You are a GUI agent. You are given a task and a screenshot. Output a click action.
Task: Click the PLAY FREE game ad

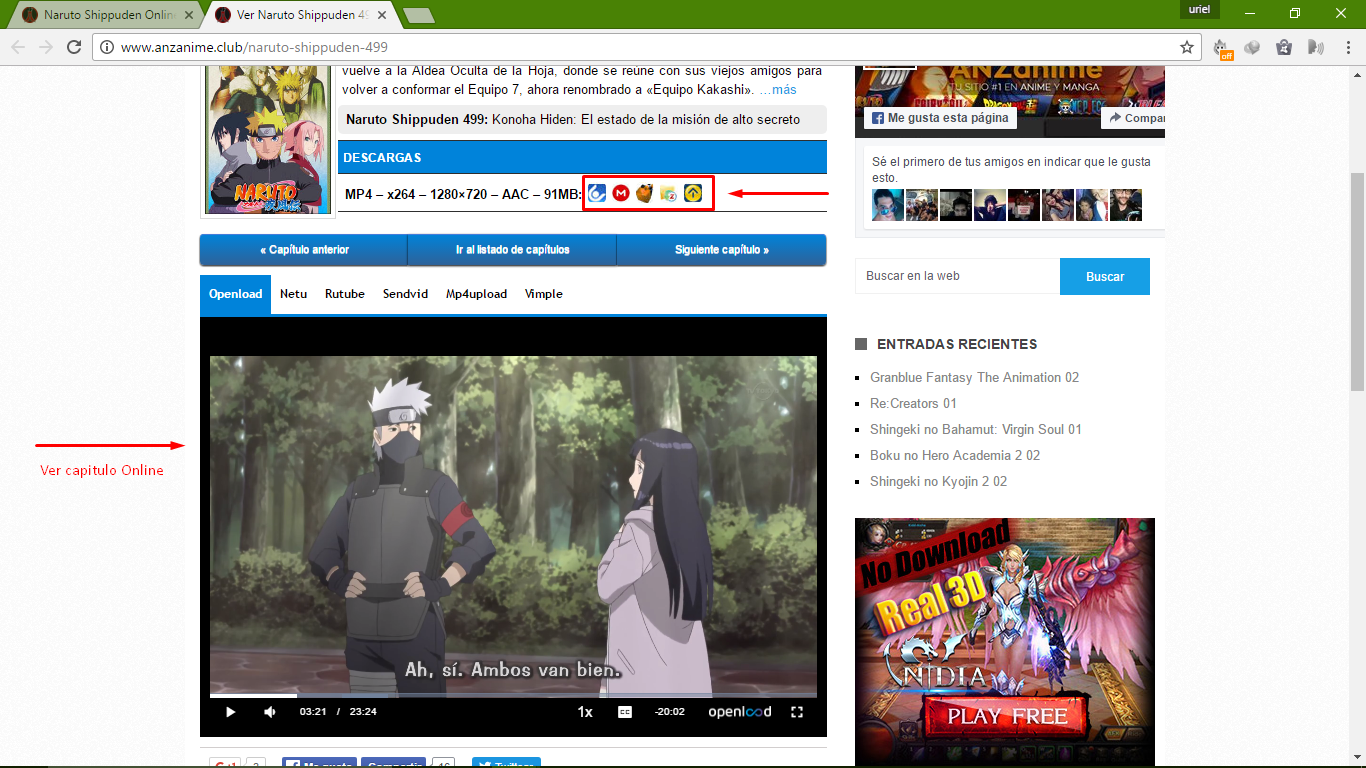click(1009, 715)
